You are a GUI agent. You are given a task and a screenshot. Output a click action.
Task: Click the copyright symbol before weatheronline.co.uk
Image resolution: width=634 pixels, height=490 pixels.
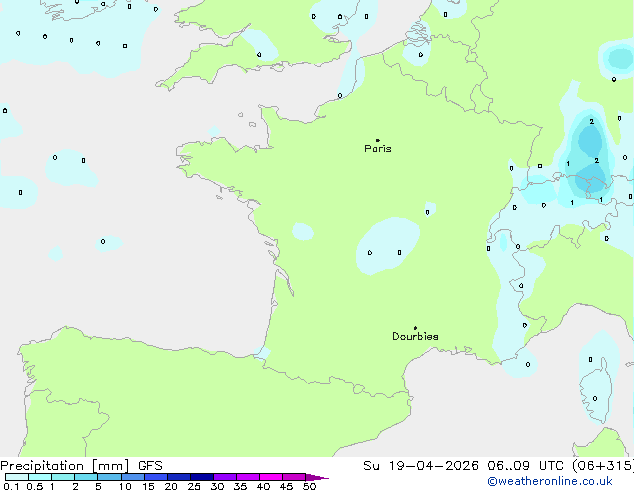[x=491, y=482]
